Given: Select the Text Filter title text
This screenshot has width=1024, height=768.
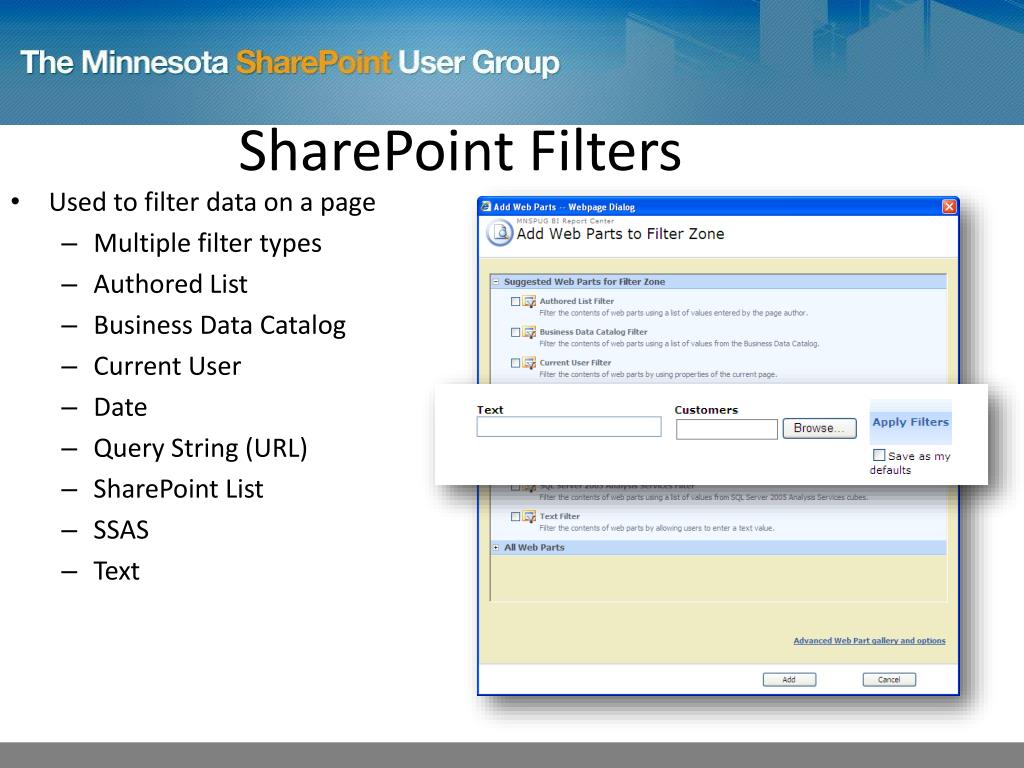Looking at the screenshot, I should coord(560,517).
